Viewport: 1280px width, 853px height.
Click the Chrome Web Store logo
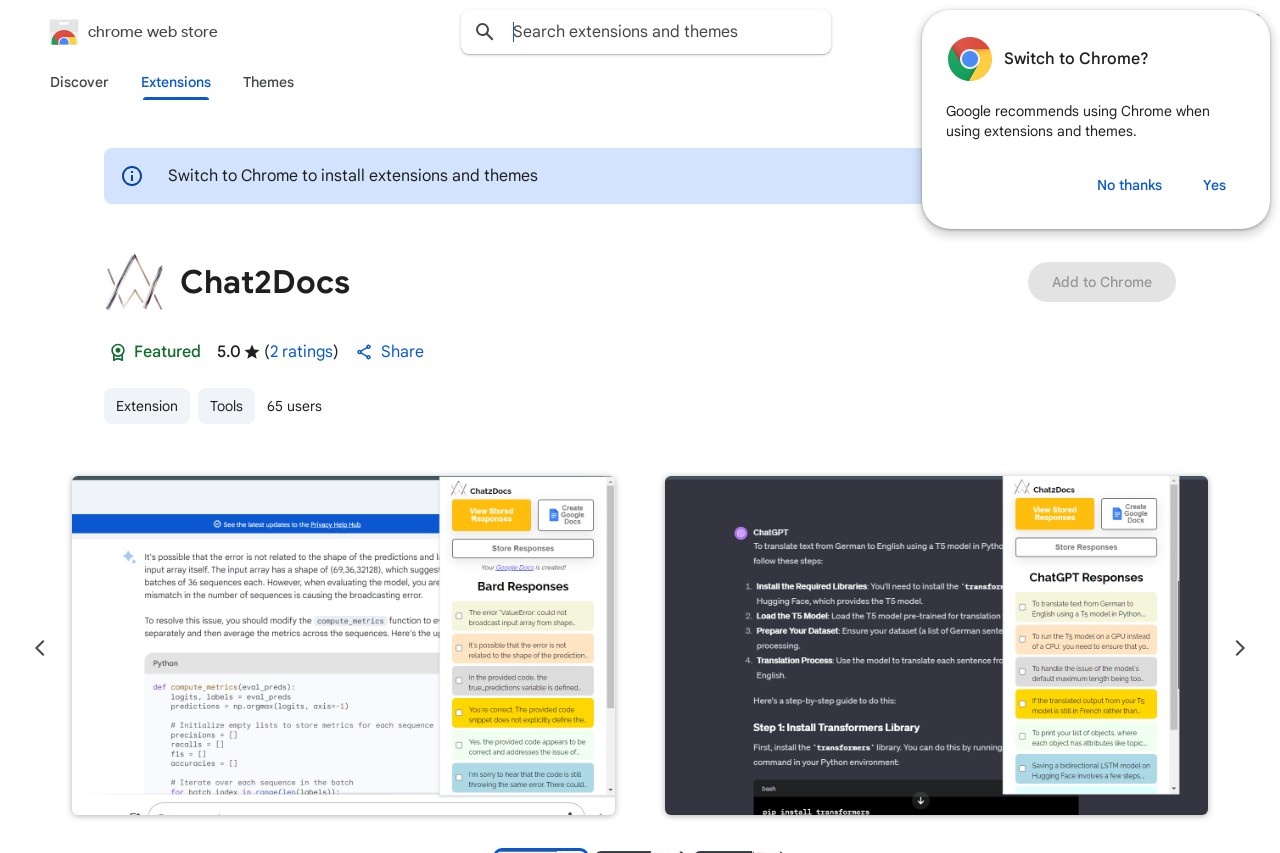tap(64, 32)
